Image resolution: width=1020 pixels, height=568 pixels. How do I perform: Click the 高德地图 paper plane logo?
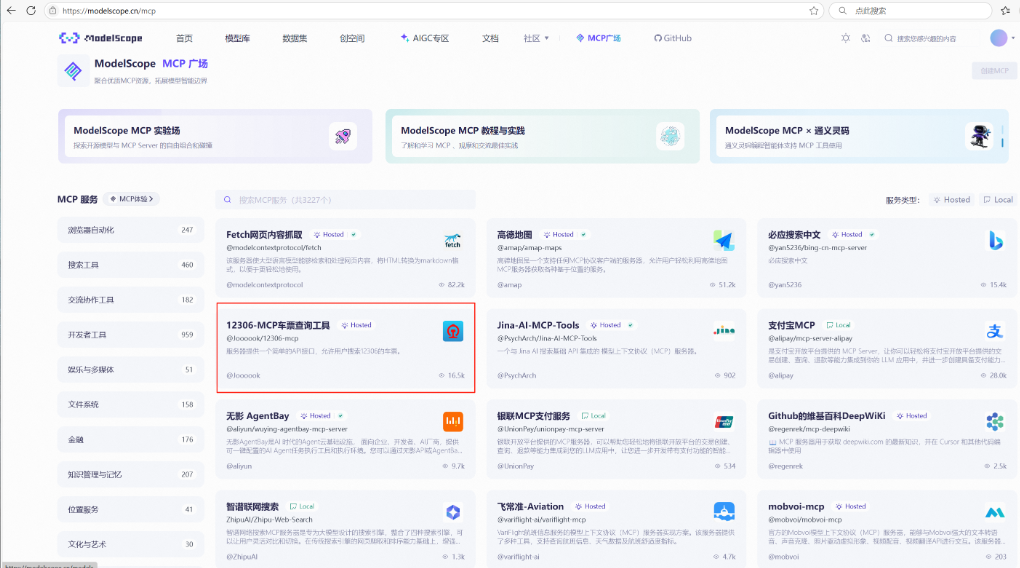723,241
